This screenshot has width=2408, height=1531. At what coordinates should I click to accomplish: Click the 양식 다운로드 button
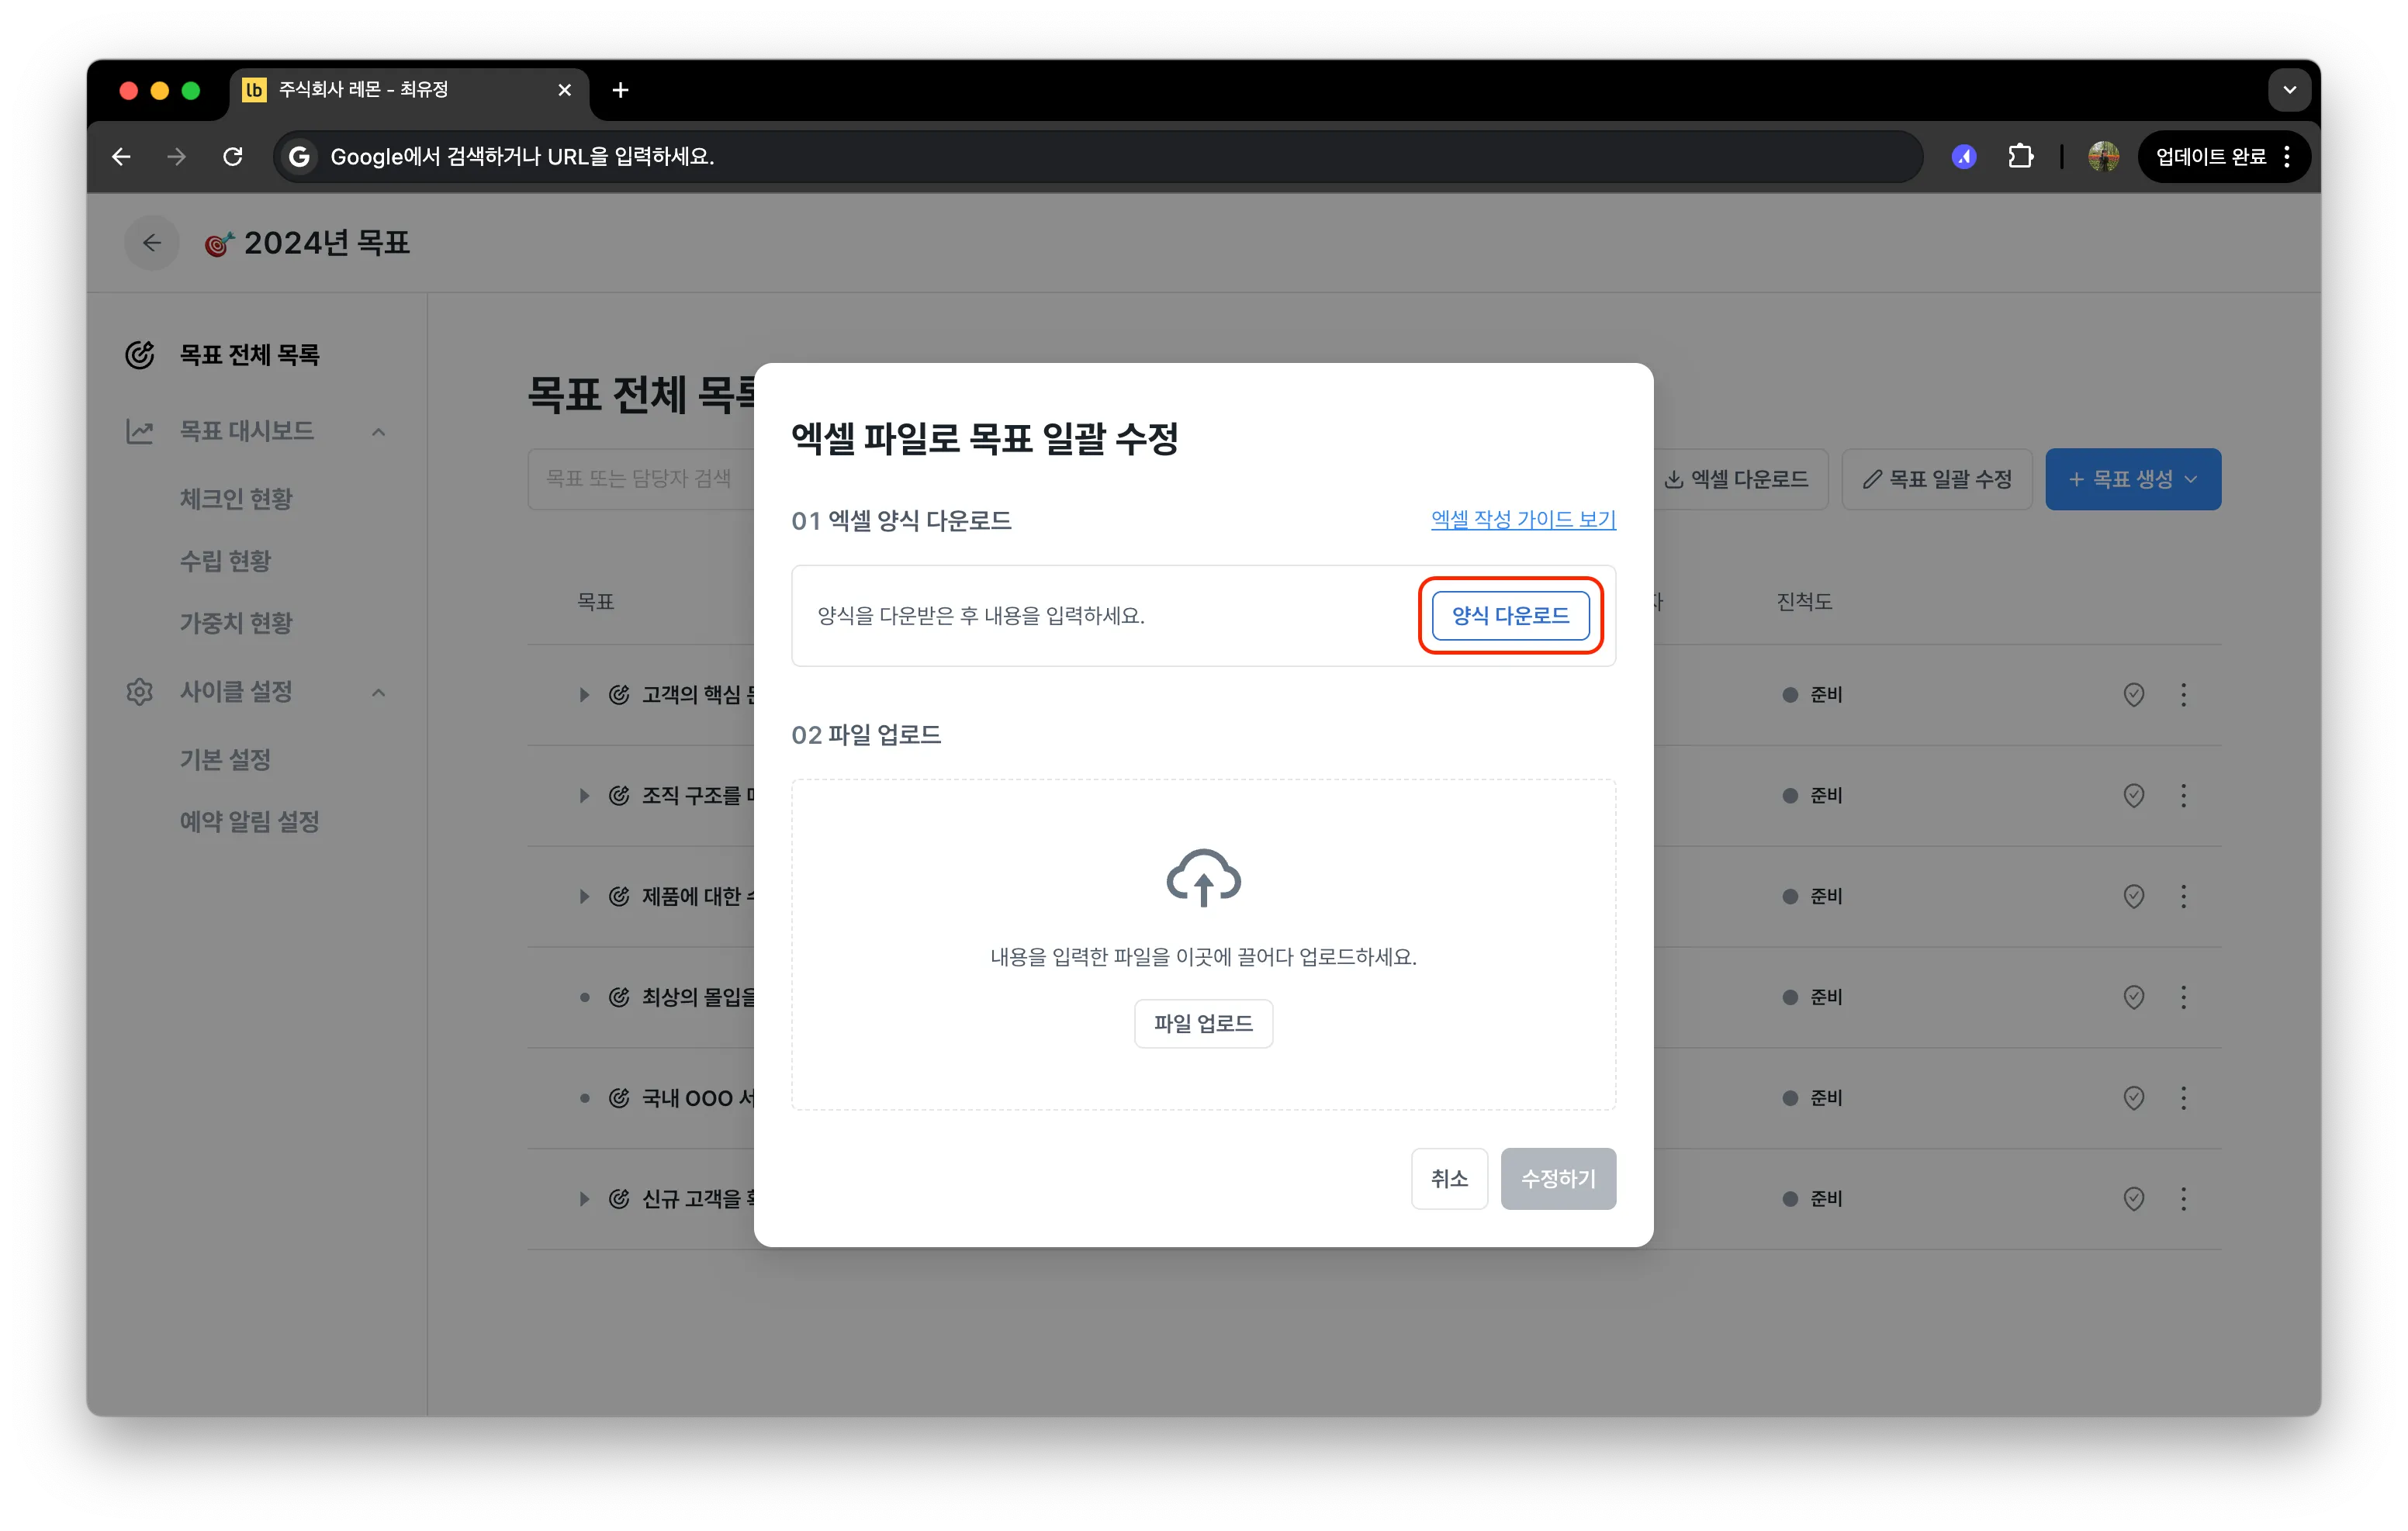(x=1510, y=616)
